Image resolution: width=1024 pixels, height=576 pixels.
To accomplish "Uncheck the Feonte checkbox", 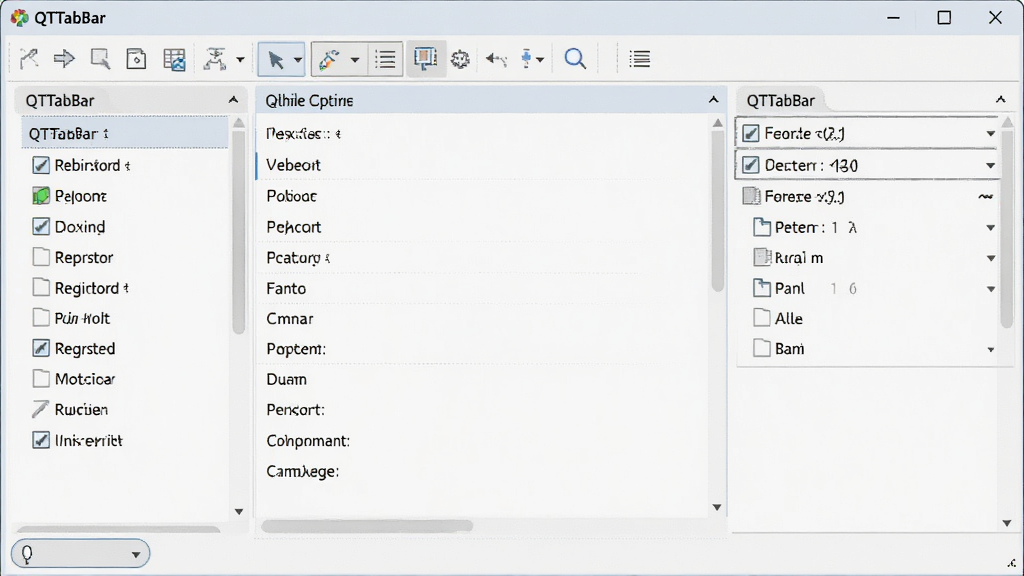I will tap(751, 133).
